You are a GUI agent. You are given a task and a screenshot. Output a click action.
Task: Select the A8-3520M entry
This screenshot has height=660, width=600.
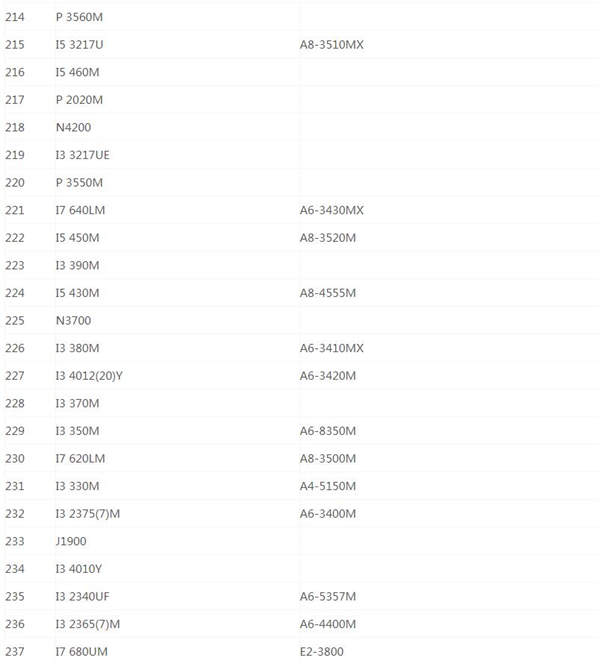(327, 238)
